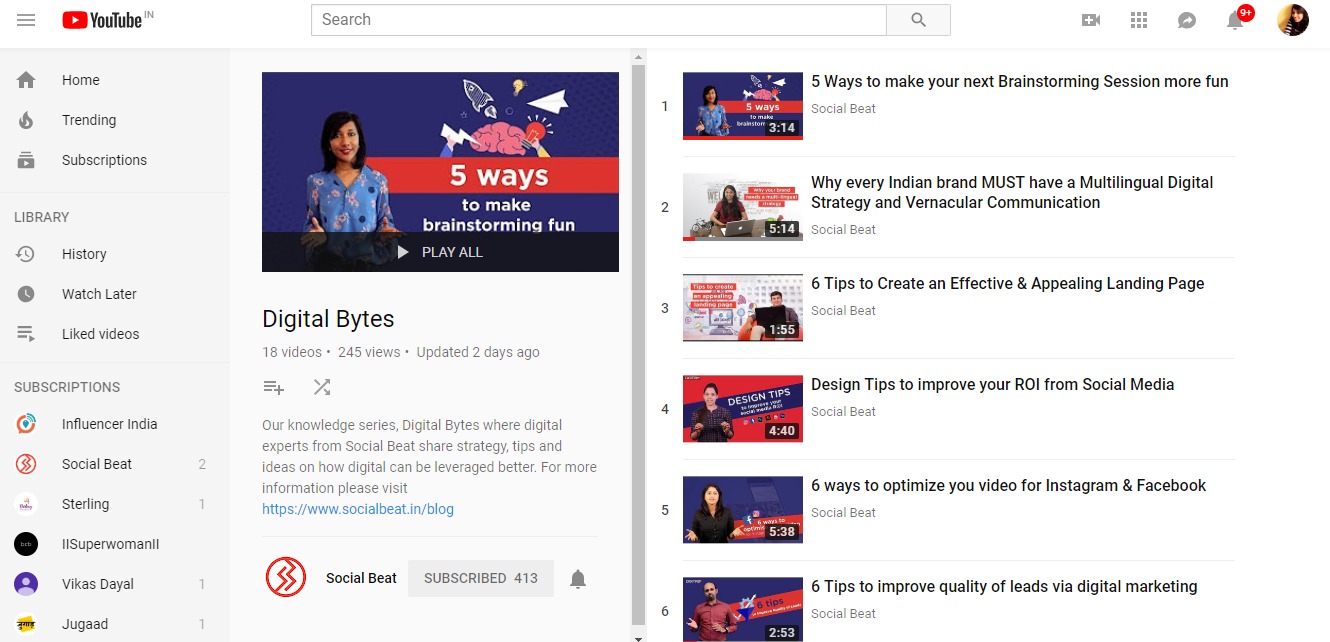Click Social Beat channel logo in playlist panel

(x=286, y=578)
